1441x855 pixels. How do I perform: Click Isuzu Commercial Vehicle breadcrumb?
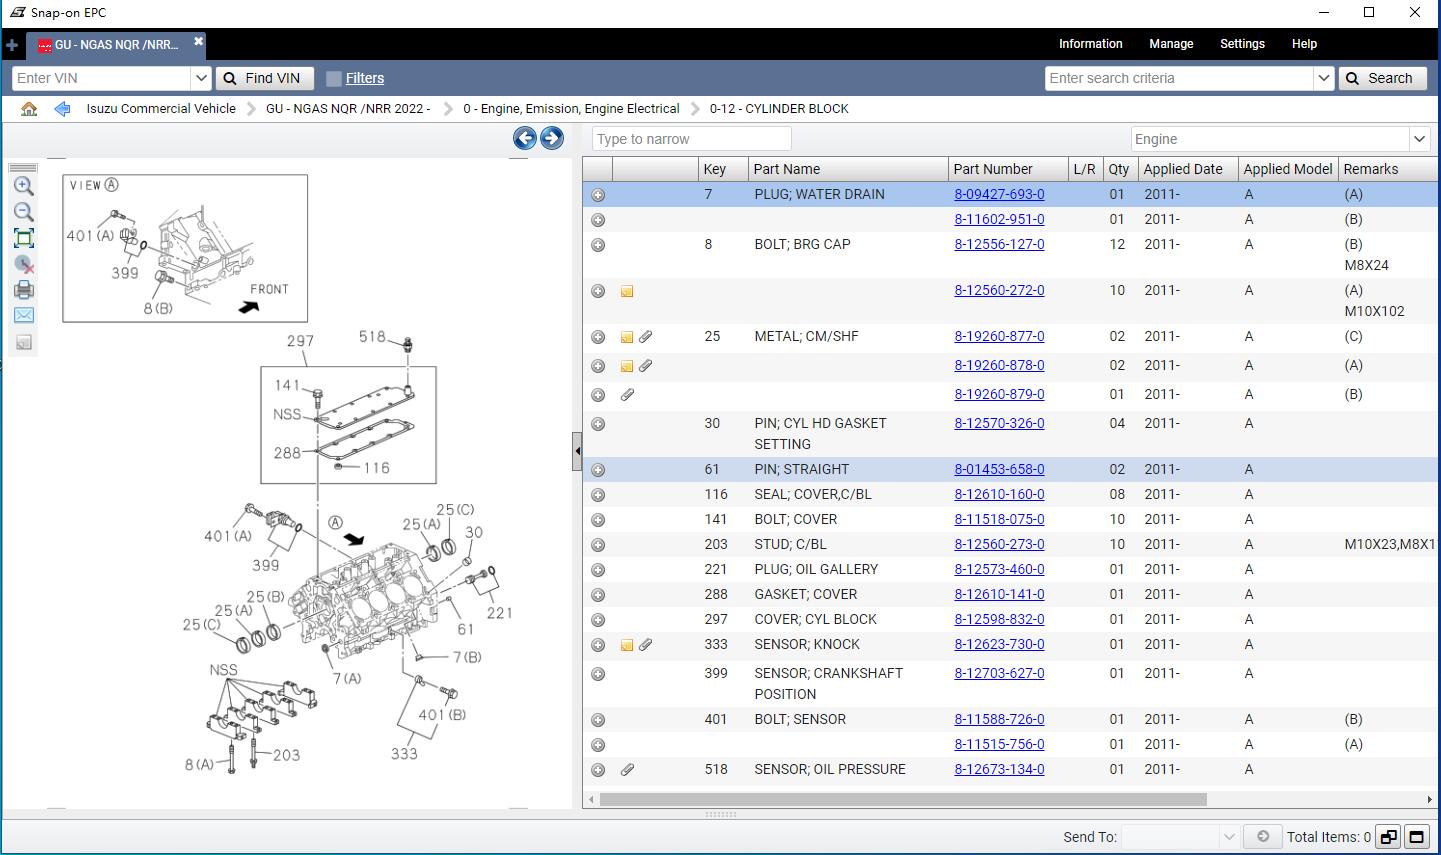[x=161, y=109]
